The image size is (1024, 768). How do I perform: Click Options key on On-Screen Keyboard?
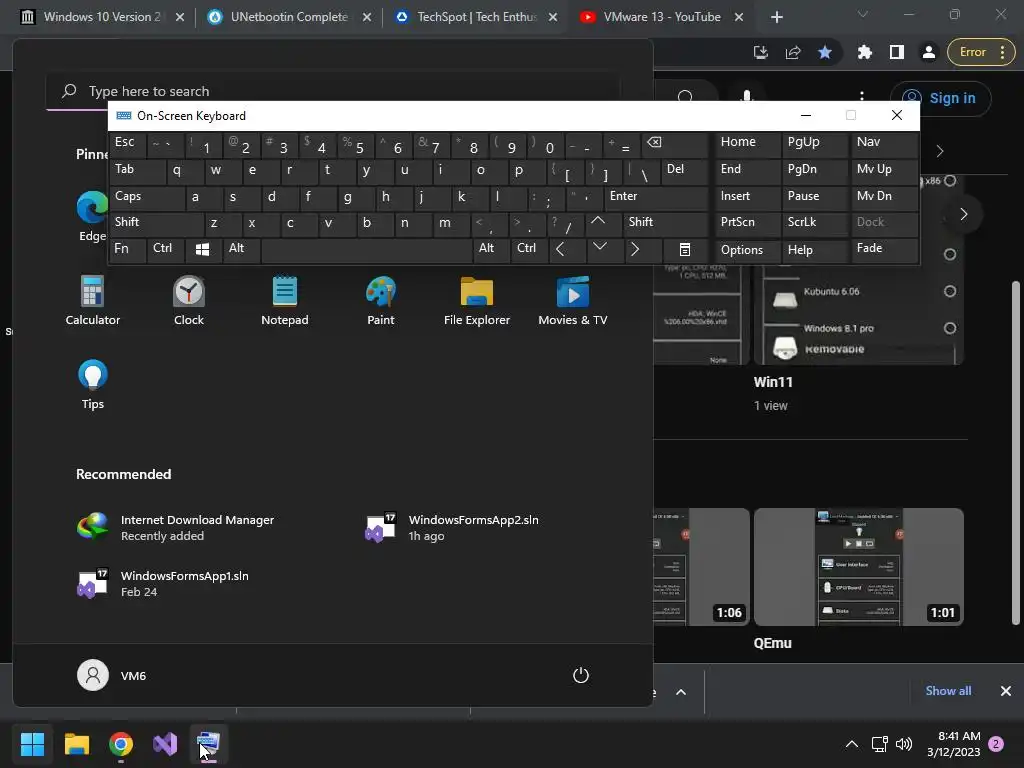(746, 250)
